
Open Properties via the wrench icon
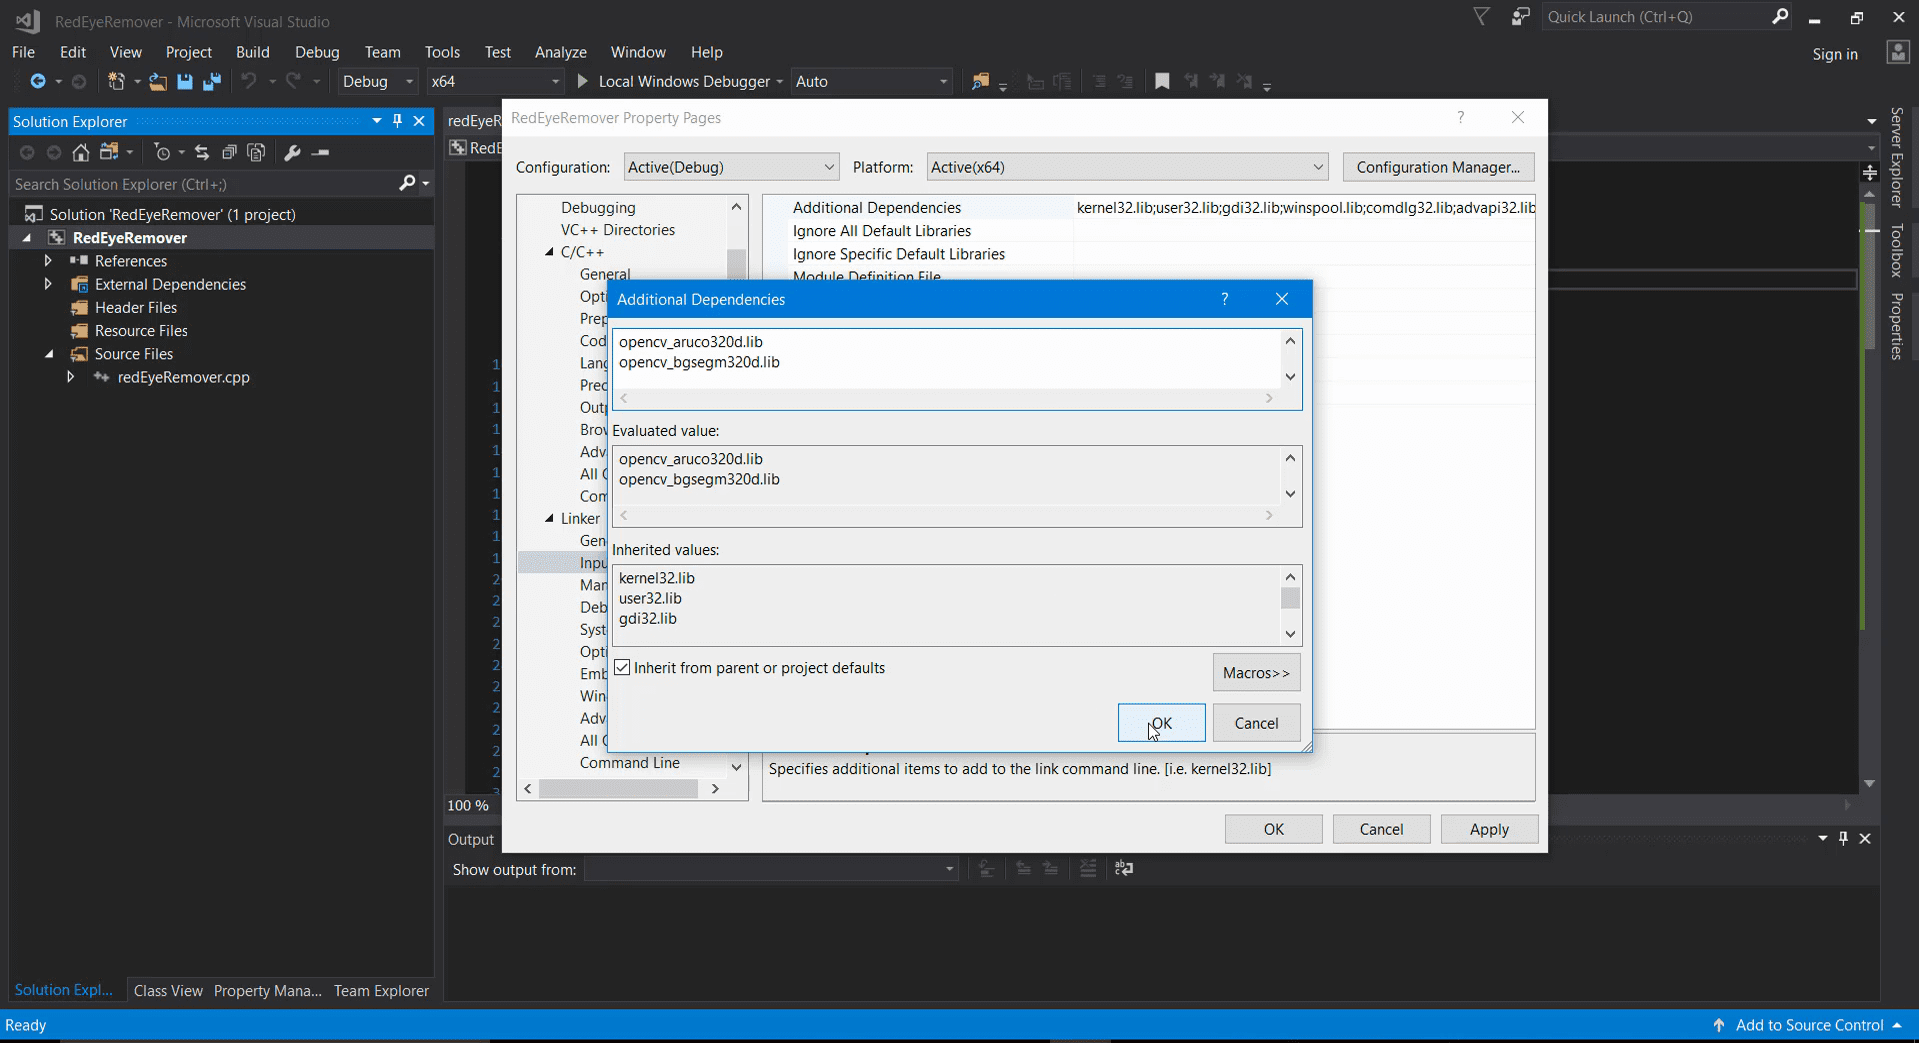pyautogui.click(x=293, y=152)
